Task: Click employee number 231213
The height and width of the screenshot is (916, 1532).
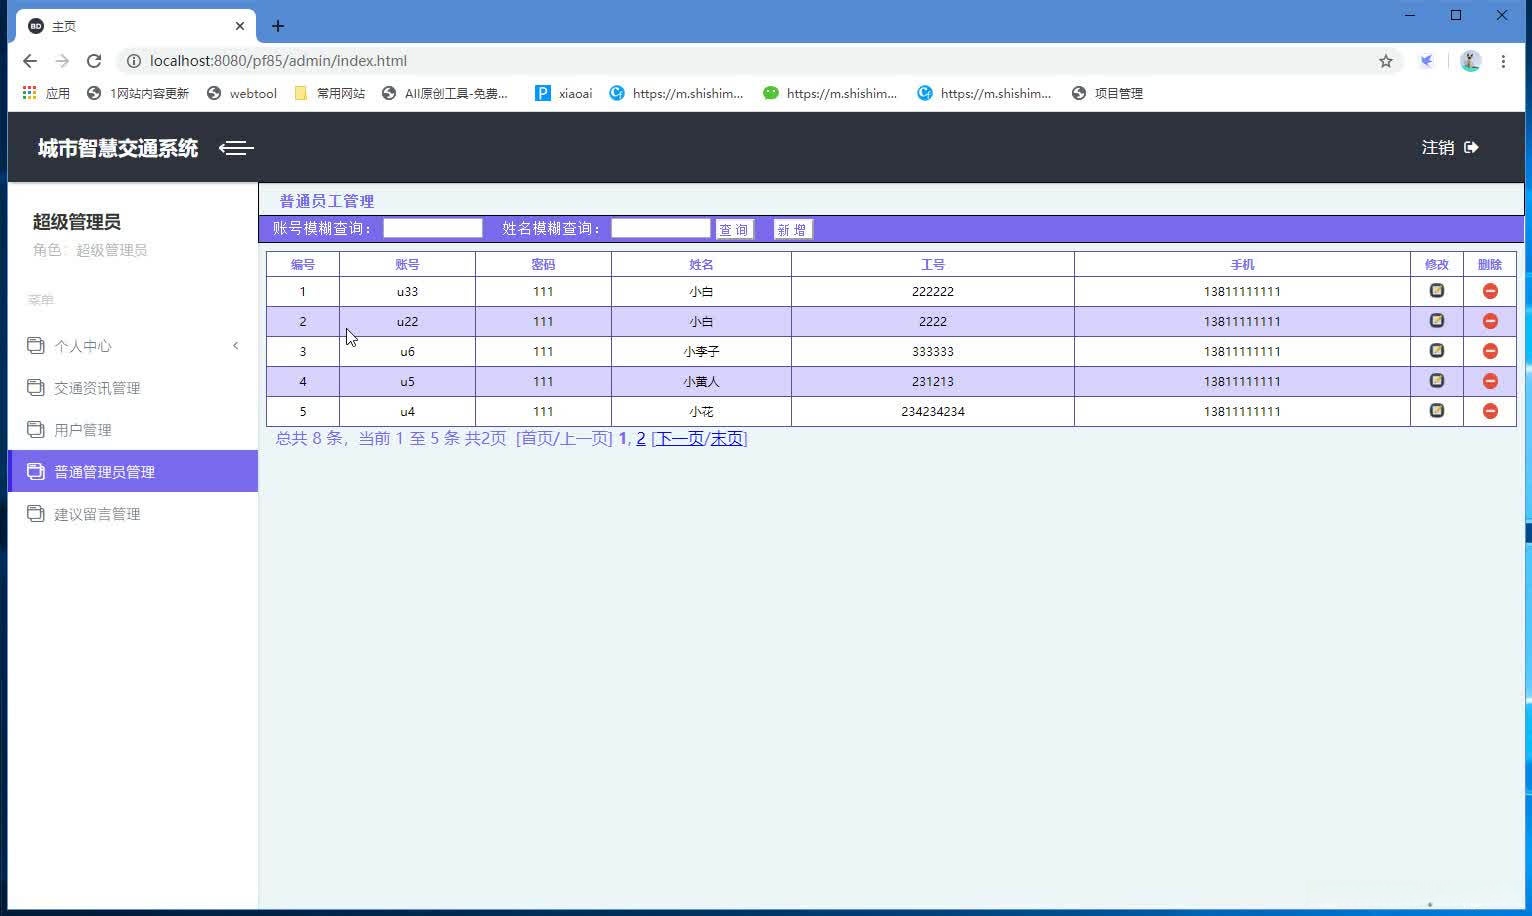Action: [933, 381]
